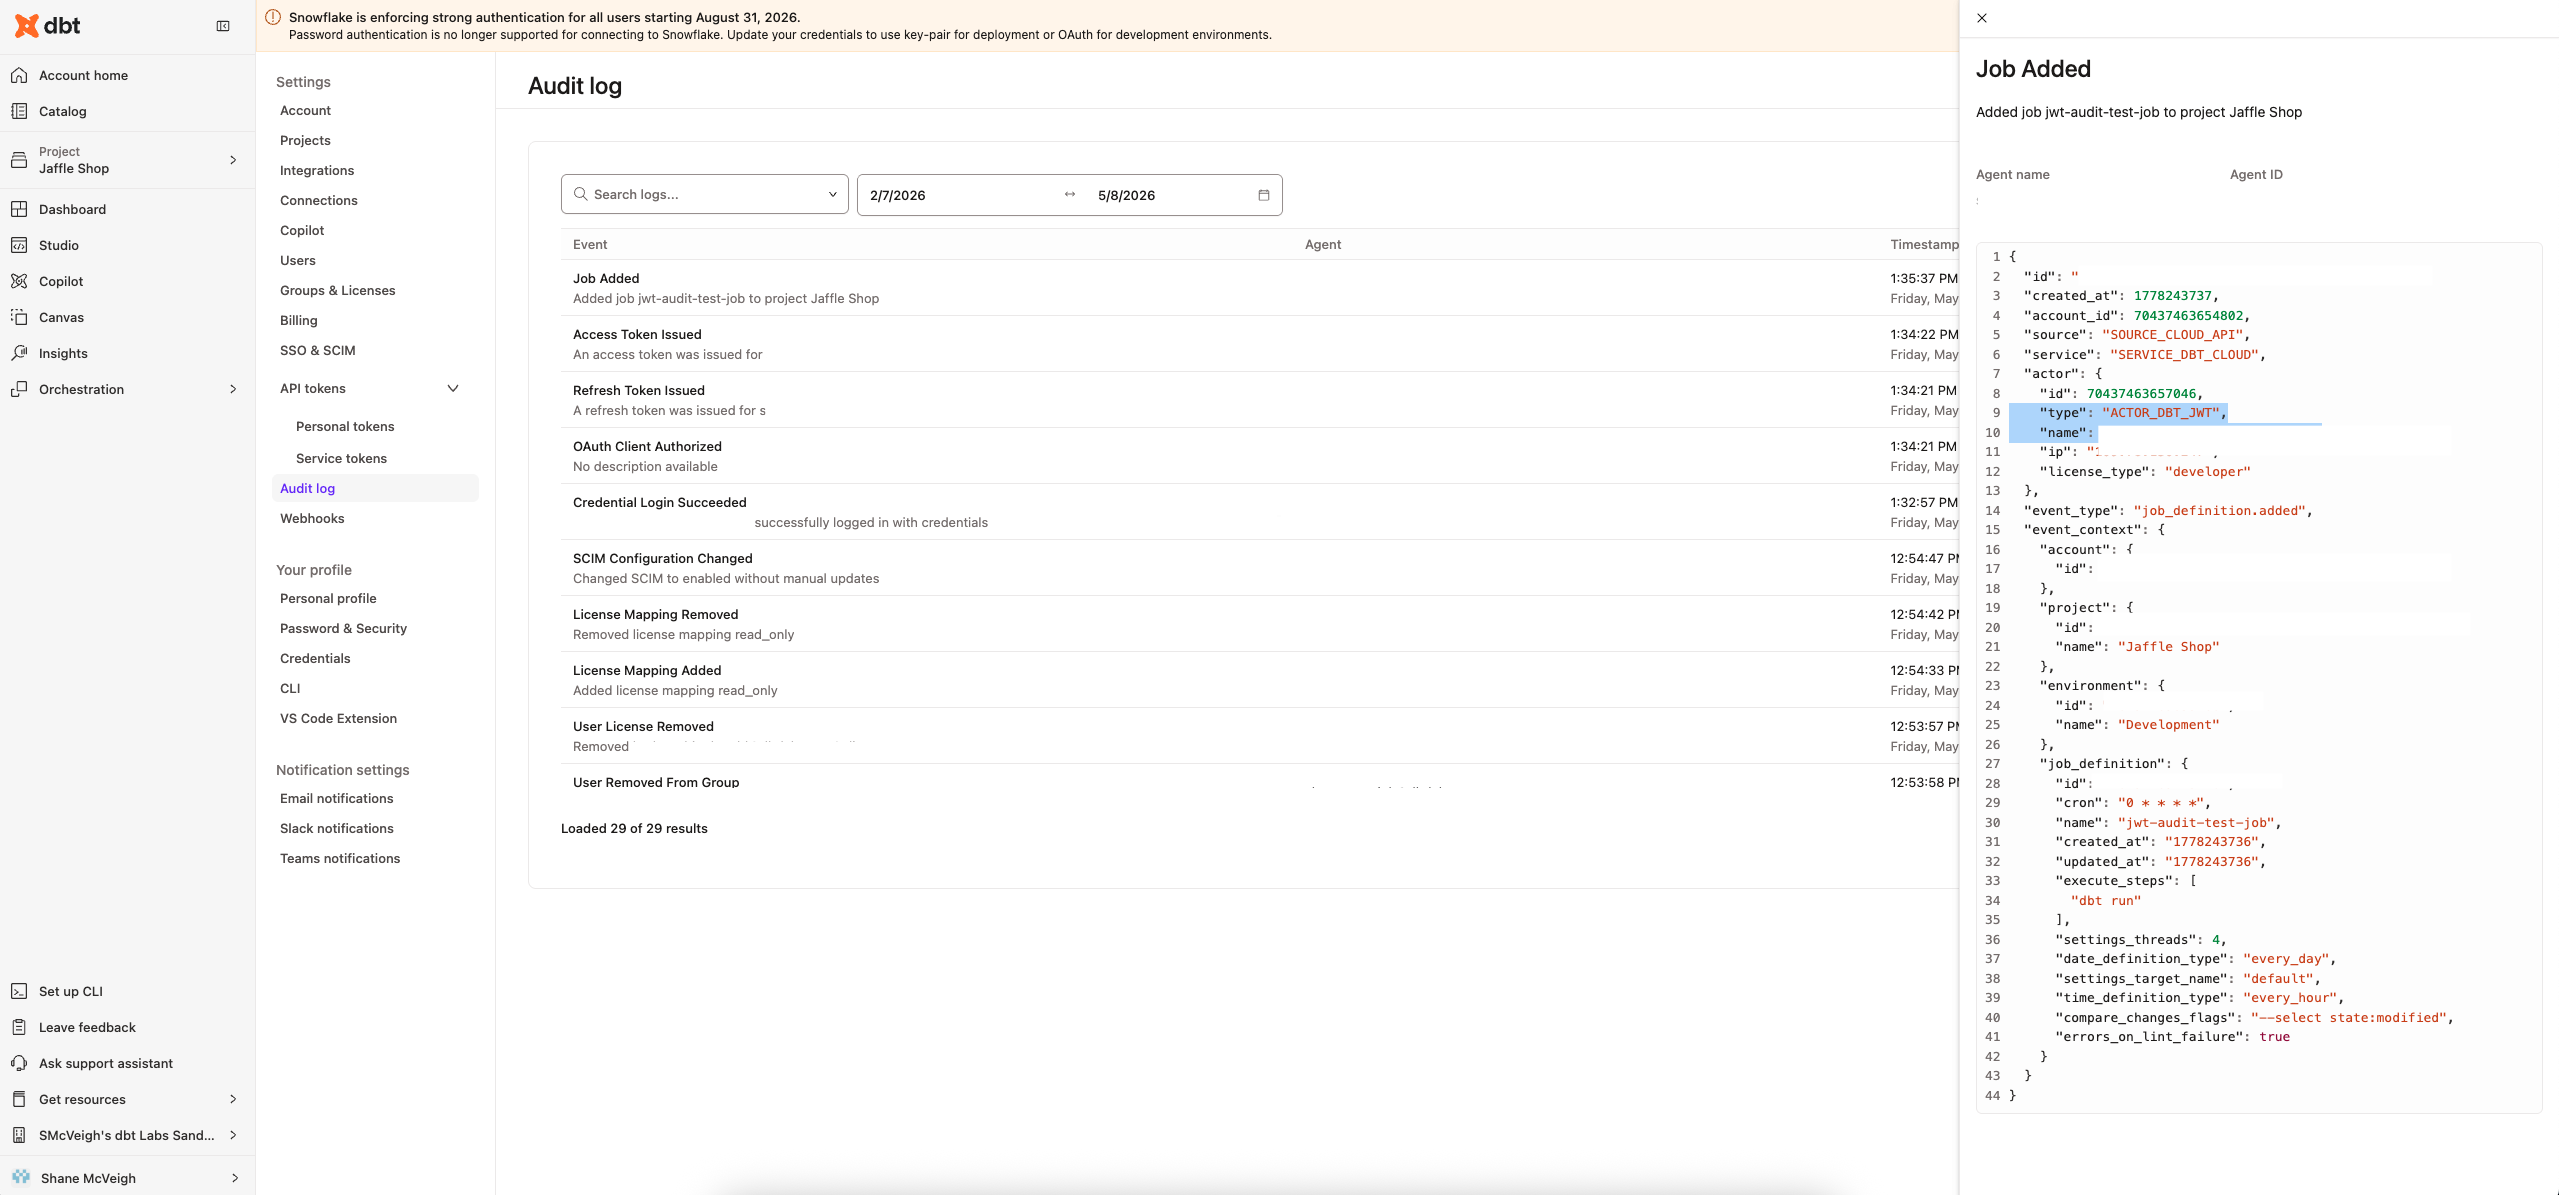
Task: Expand the Project Jaffle Shop chevron
Action: (x=233, y=160)
